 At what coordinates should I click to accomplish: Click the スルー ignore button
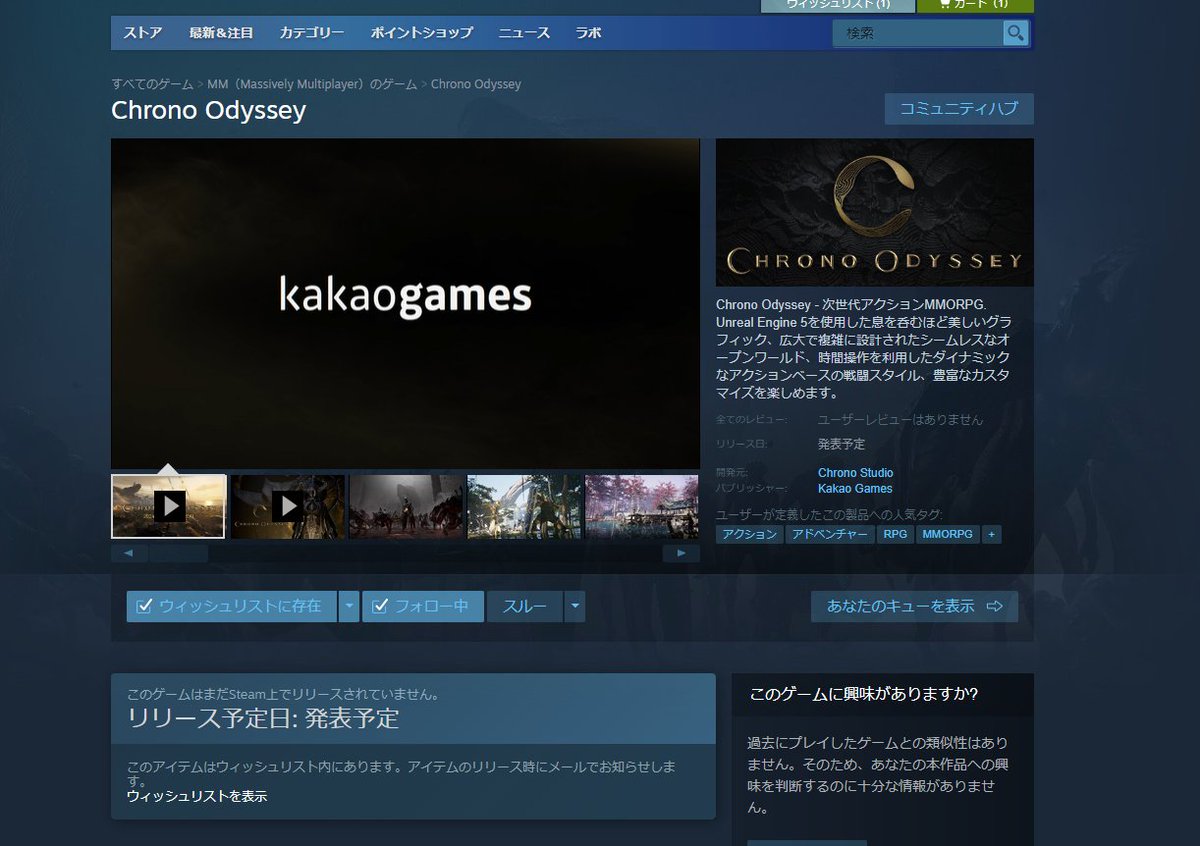[524, 606]
